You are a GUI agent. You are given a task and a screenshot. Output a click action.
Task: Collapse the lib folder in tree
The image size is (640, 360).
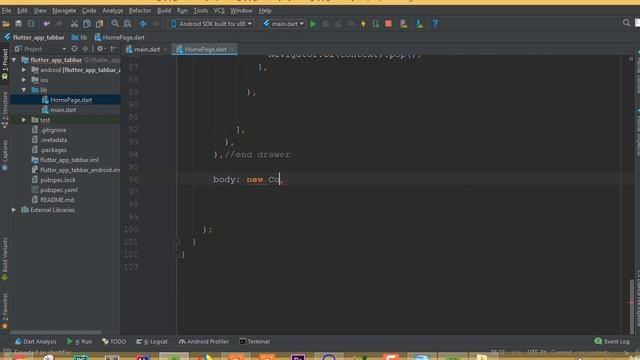[24, 90]
